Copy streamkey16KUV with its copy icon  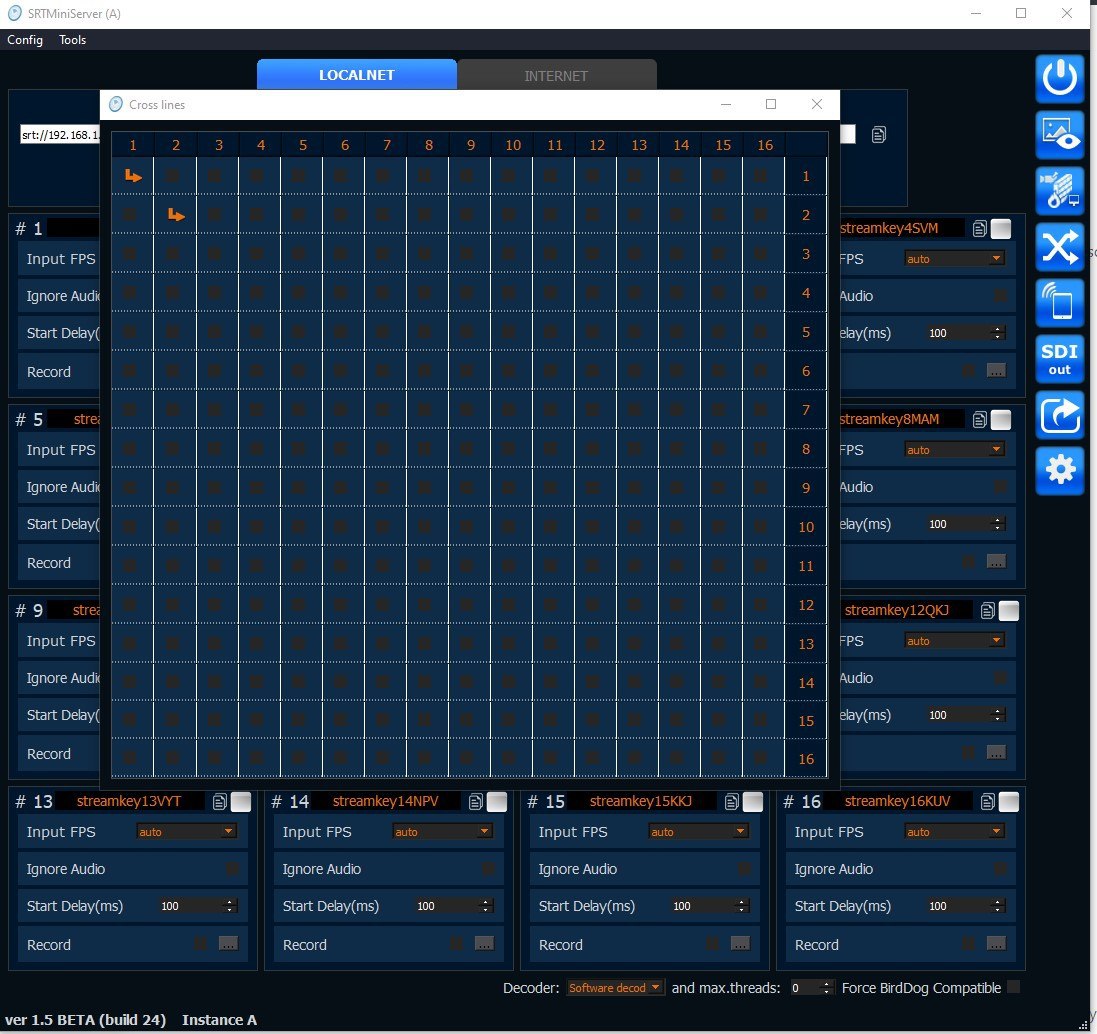(988, 802)
